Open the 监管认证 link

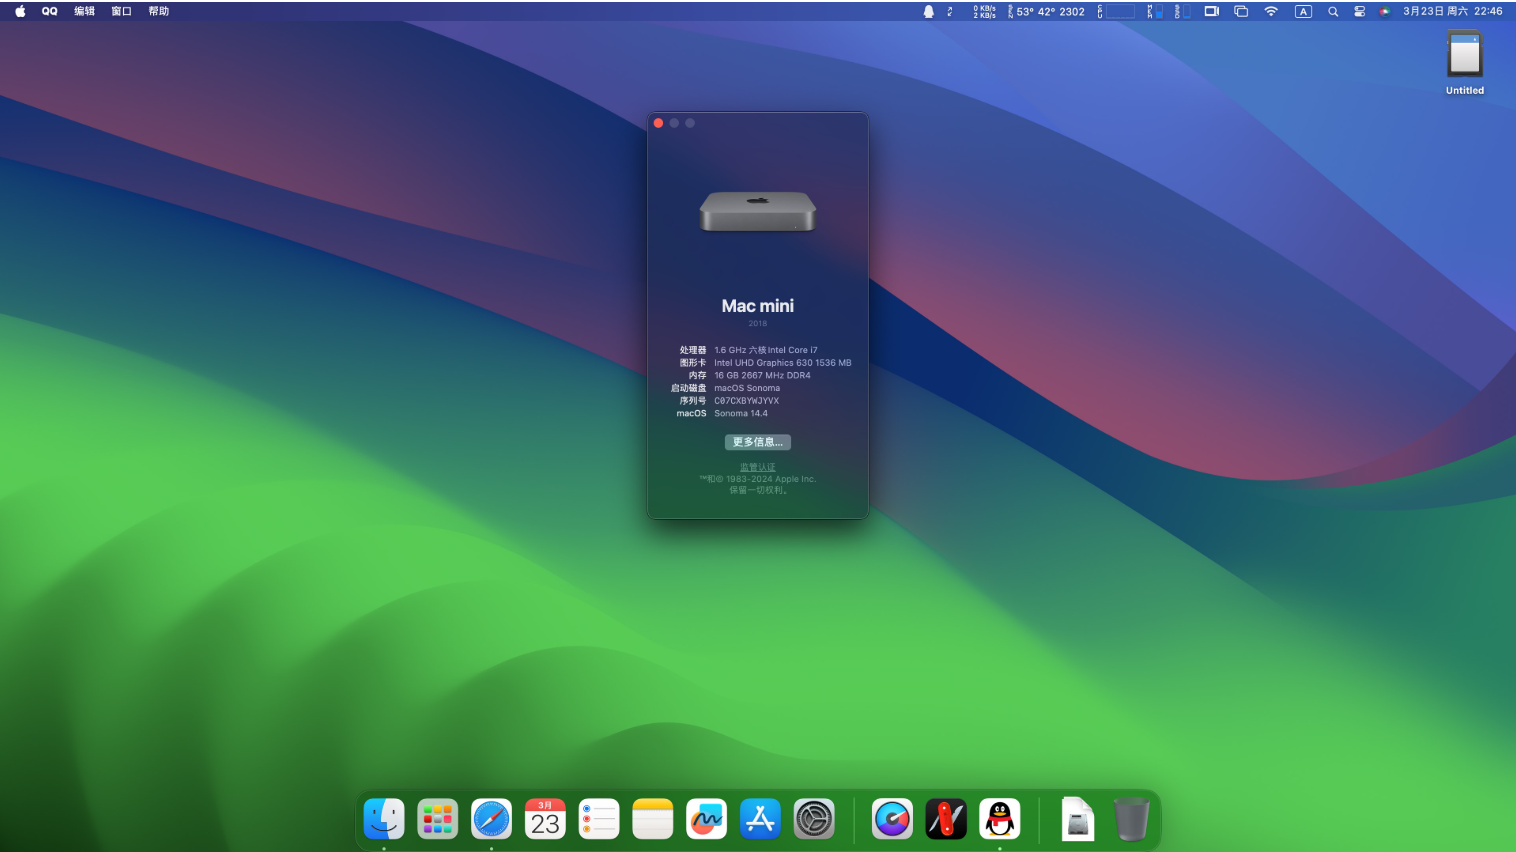758,467
